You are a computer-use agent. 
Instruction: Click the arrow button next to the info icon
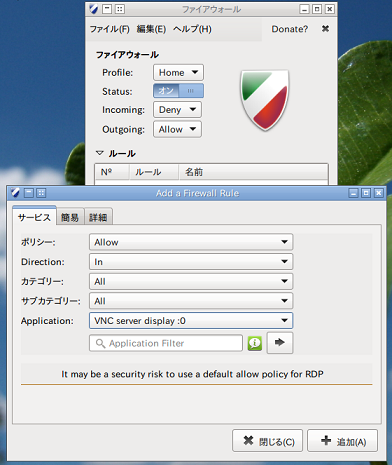[280, 342]
